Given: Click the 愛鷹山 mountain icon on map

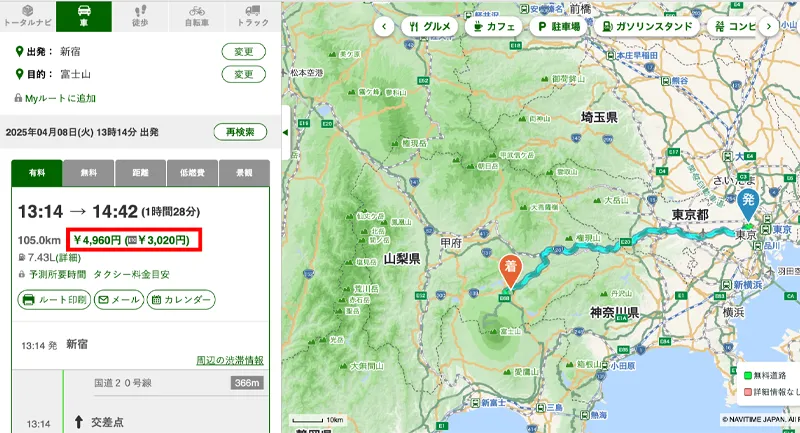Looking at the screenshot, I should tap(507, 372).
